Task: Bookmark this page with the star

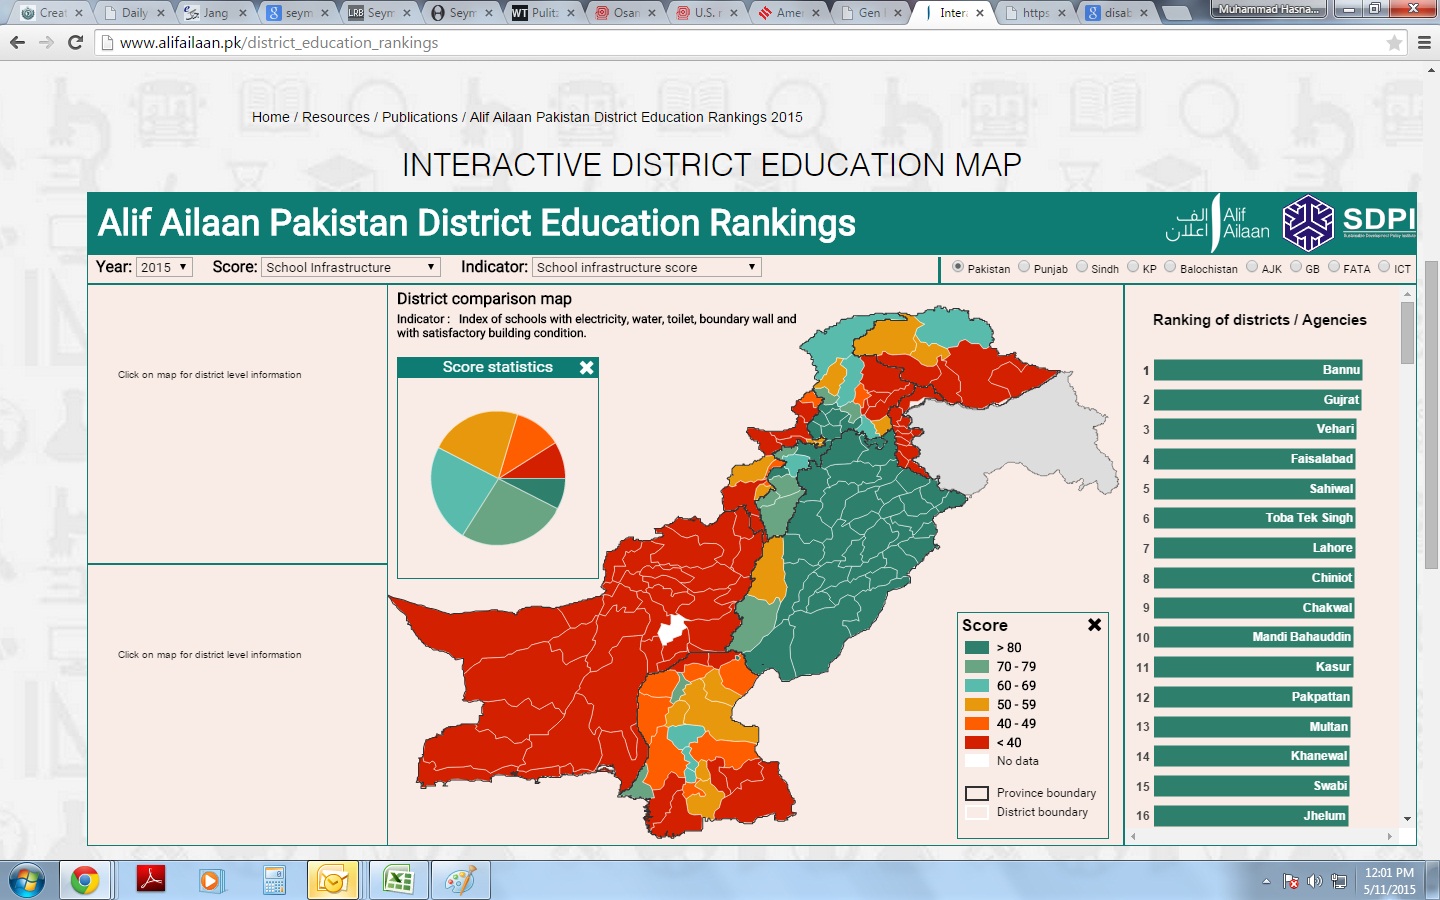Action: pos(1394,43)
